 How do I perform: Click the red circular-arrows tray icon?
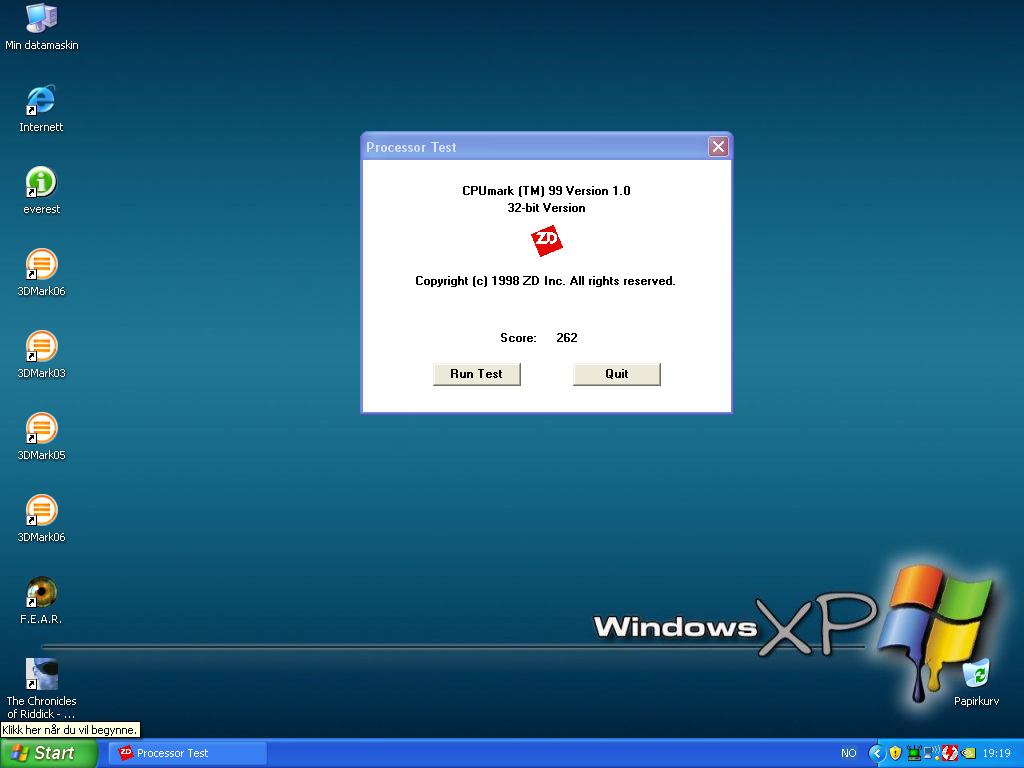(950, 753)
